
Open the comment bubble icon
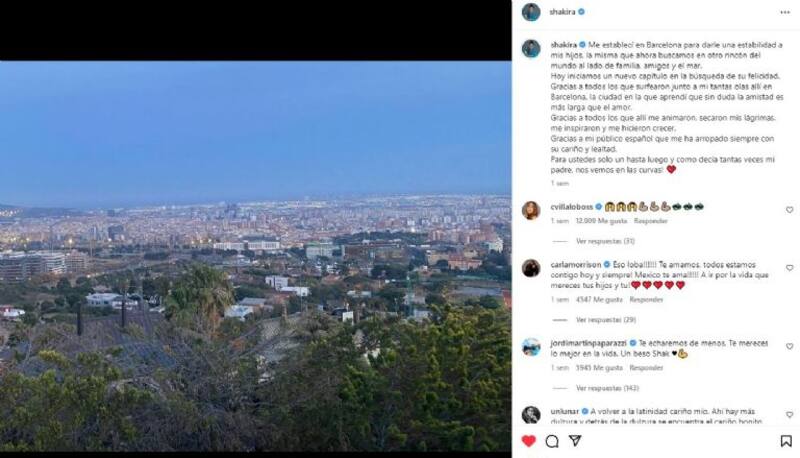pyautogui.click(x=552, y=441)
